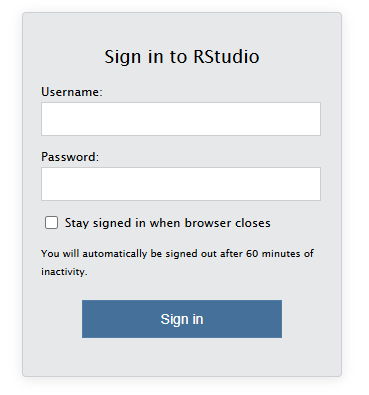Click the automatic sign-out notice text

coord(177,263)
